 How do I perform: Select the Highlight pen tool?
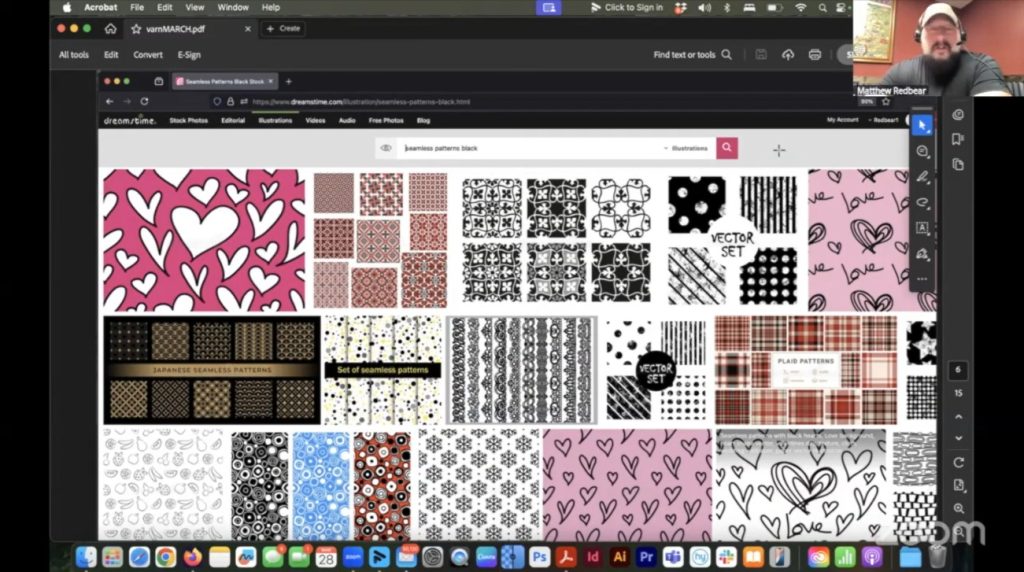(x=922, y=176)
